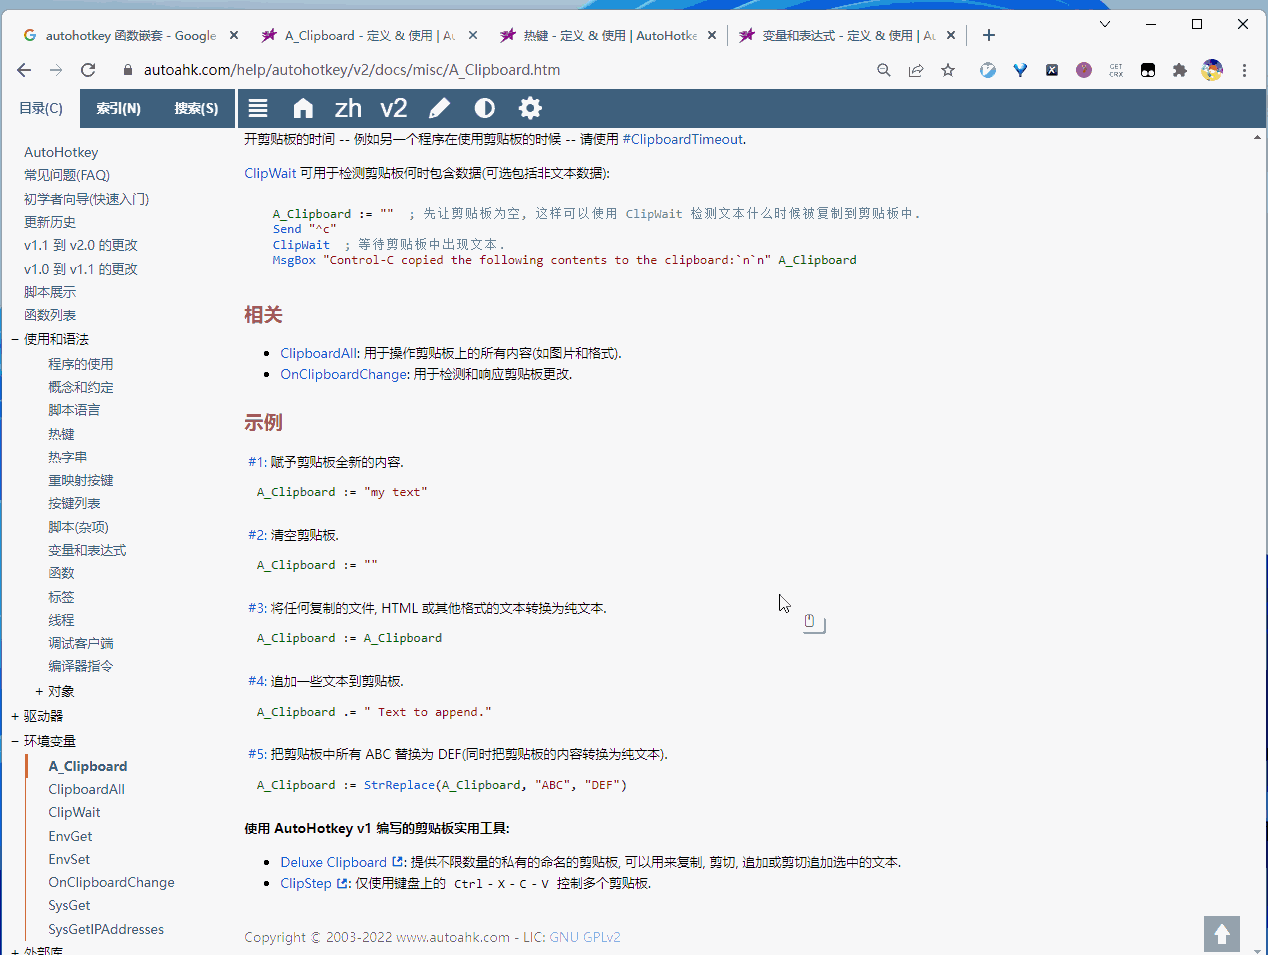1268x955 pixels.
Task: Bookmark this page with star icon
Action: point(948,70)
